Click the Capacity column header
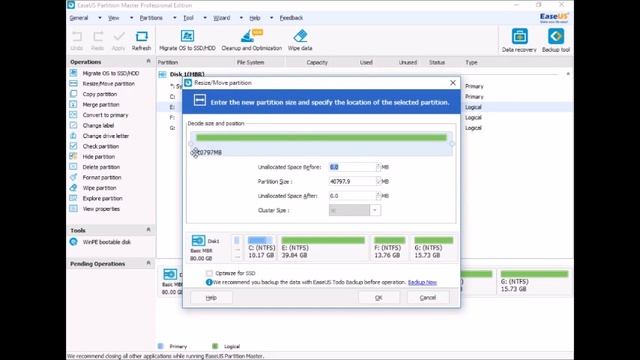 [317, 62]
